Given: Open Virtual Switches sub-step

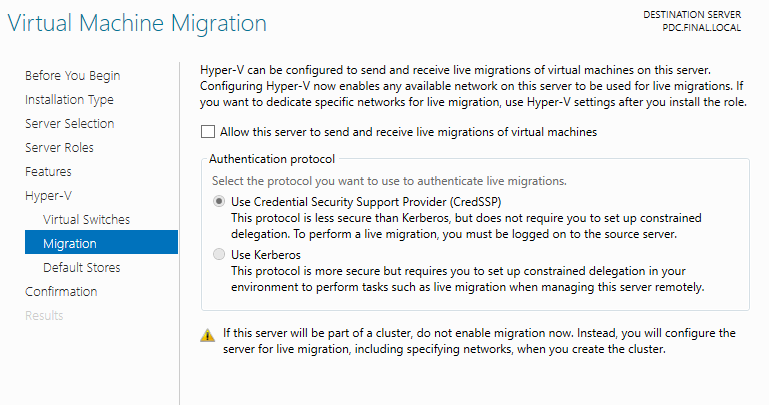Looking at the screenshot, I should (86, 220).
